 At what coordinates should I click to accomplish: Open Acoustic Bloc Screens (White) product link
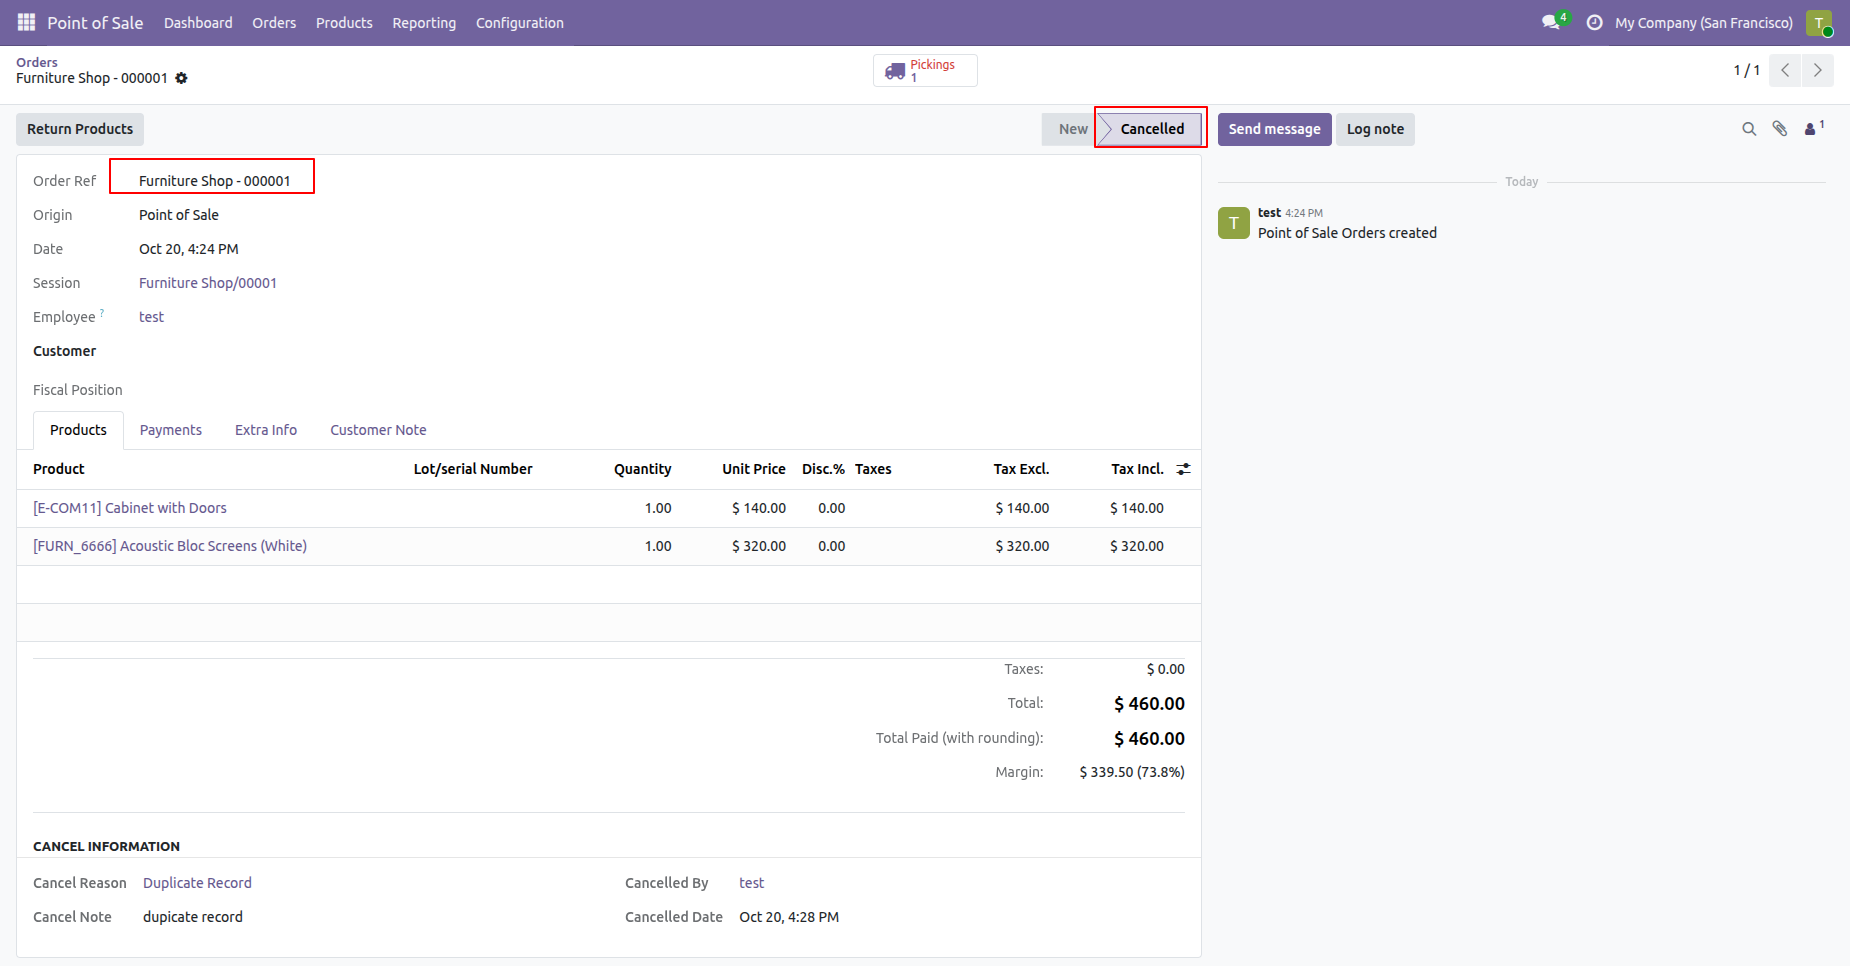tap(170, 546)
